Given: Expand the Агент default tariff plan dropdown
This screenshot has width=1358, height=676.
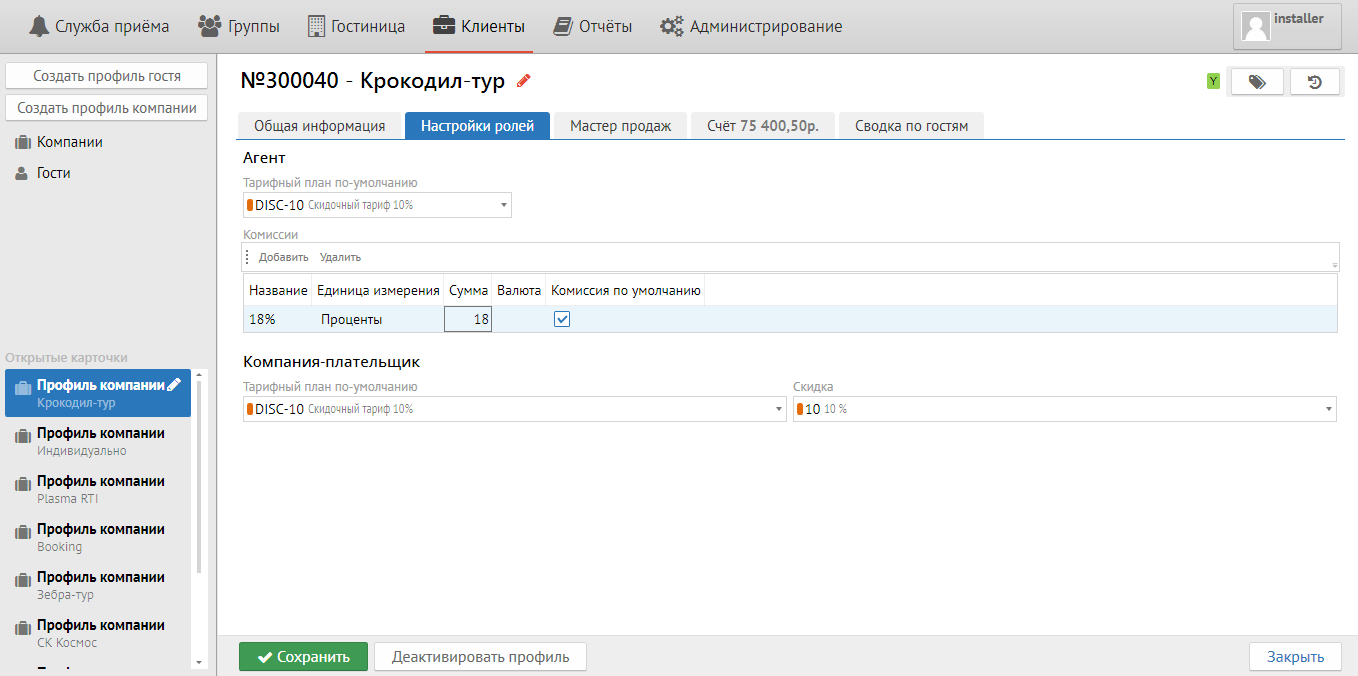Looking at the screenshot, I should click(503, 205).
